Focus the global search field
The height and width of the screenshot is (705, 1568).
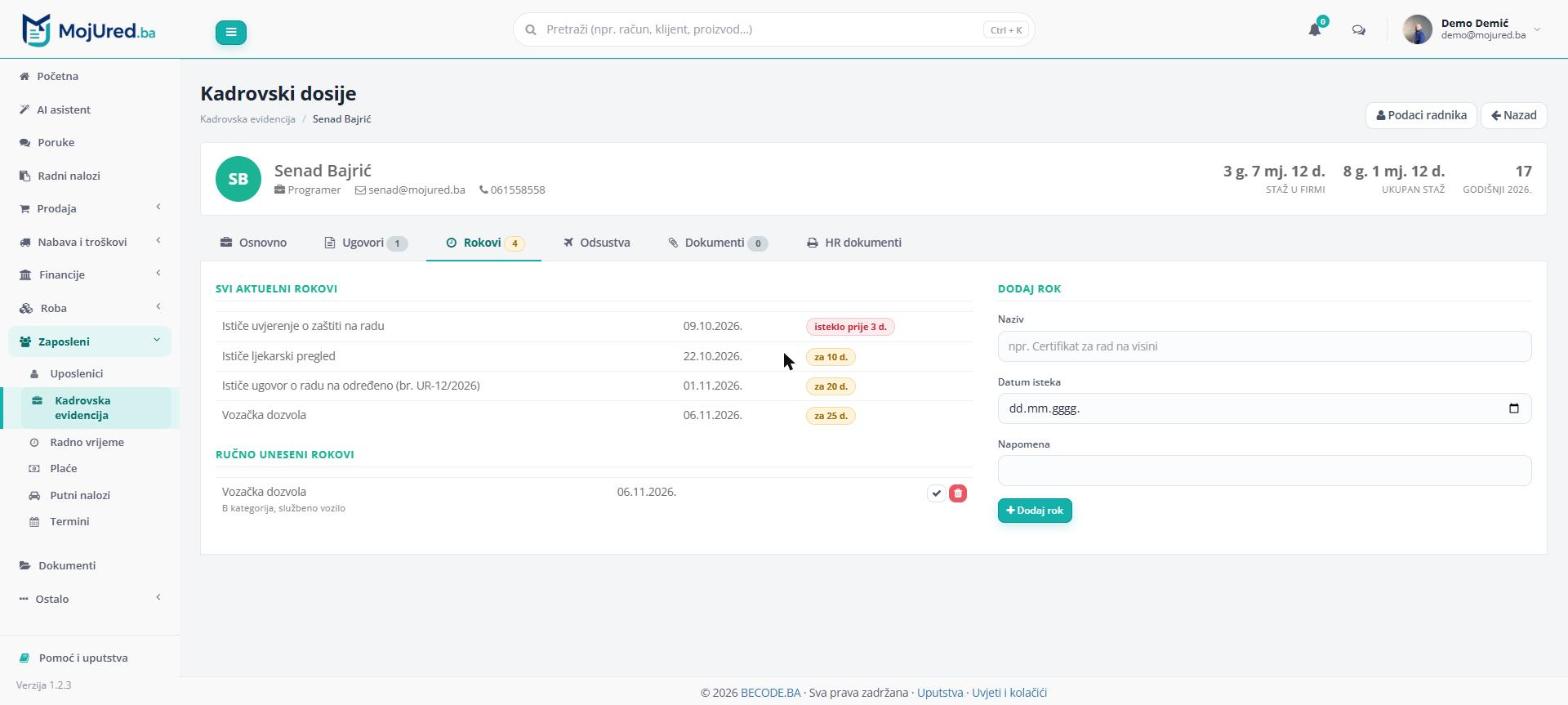click(x=773, y=30)
